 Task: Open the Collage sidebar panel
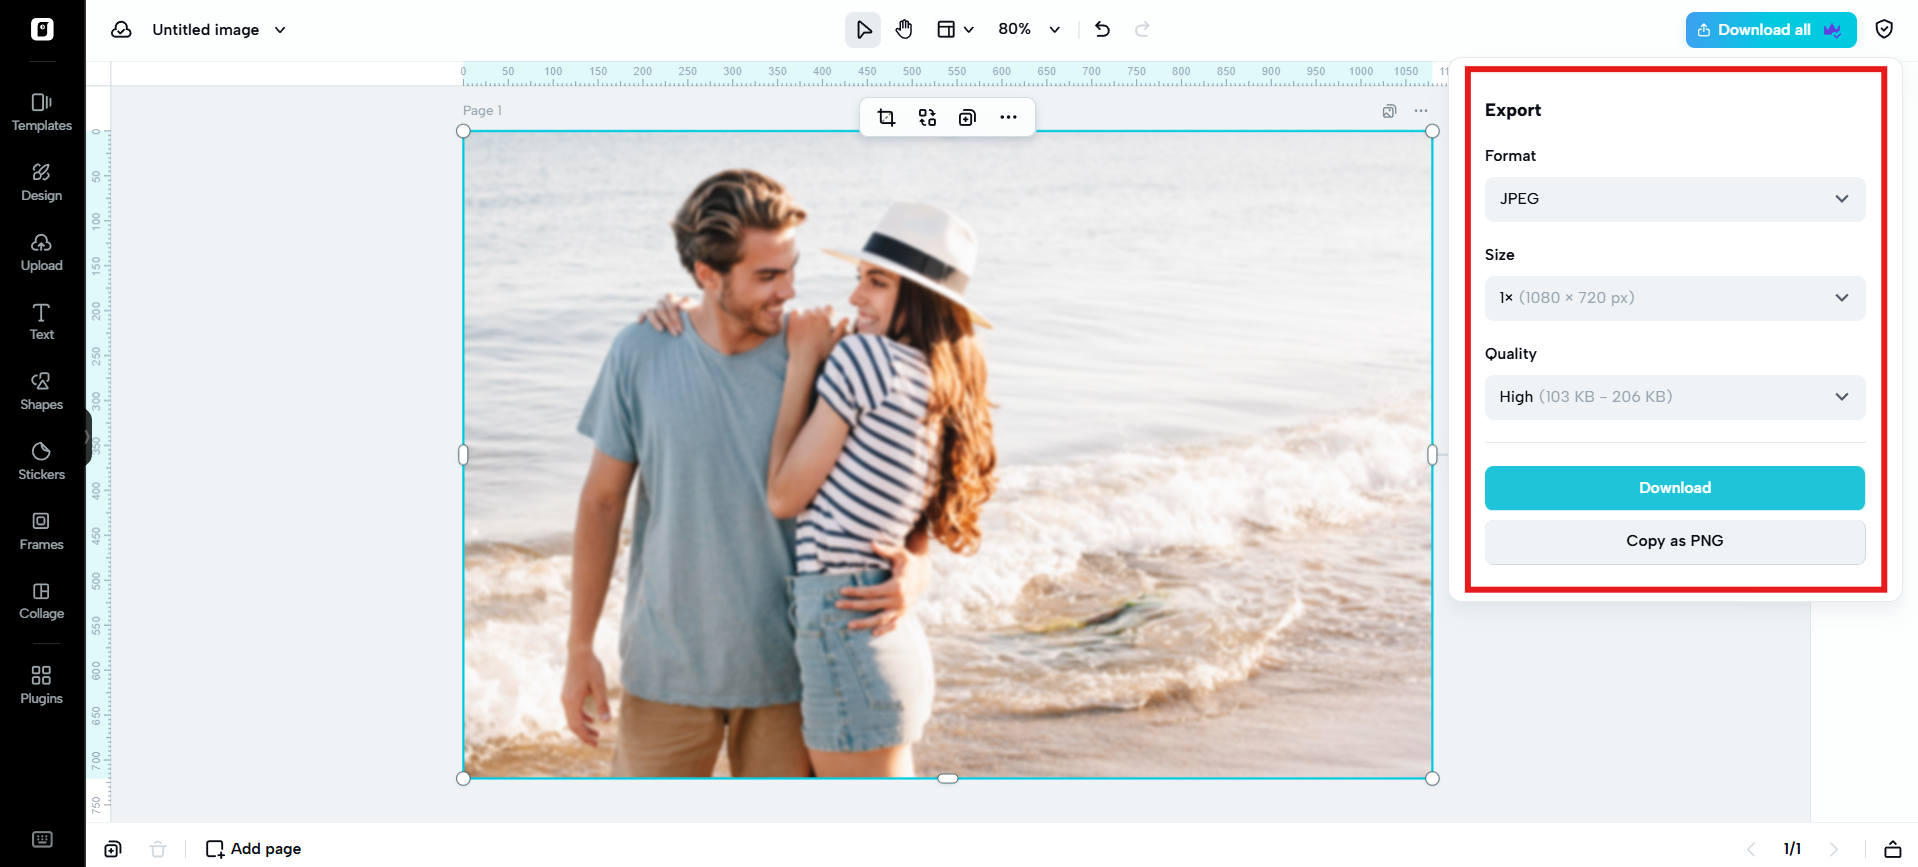click(42, 600)
